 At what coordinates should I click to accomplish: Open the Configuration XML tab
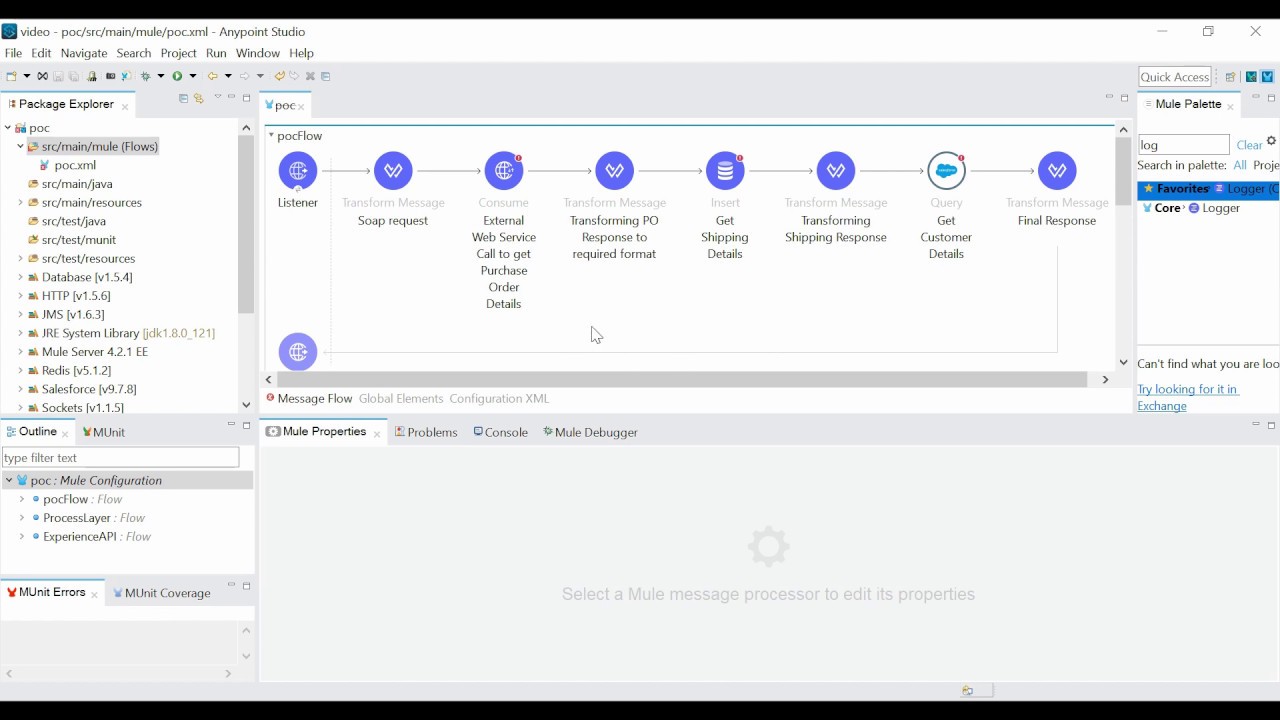[500, 399]
